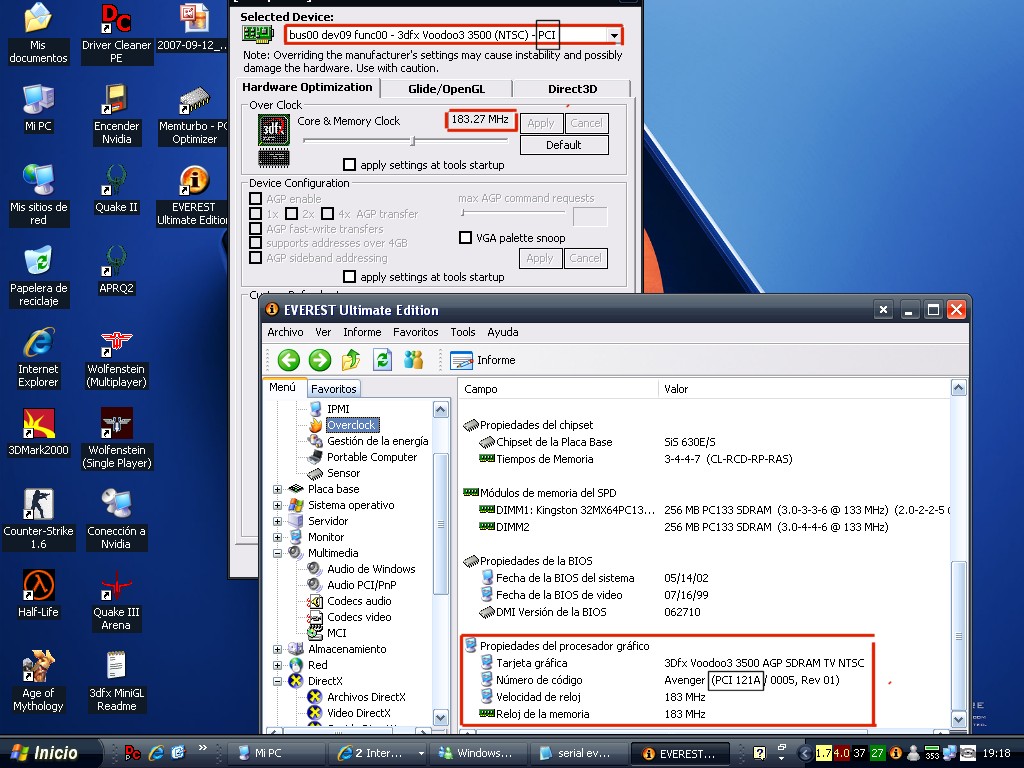Click the green Back arrow in EVEREST toolbar
Image resolution: width=1024 pixels, height=768 pixels.
pyautogui.click(x=289, y=360)
